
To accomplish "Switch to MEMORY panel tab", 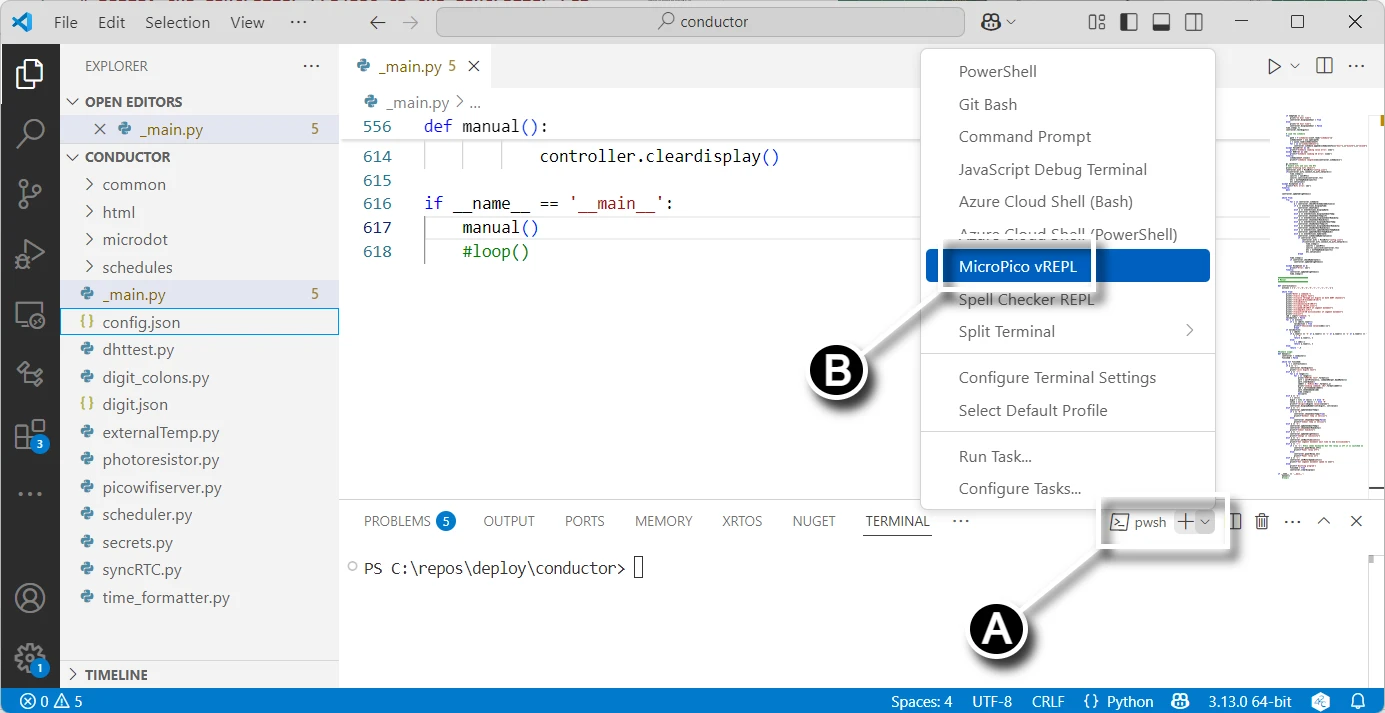I will coord(663,521).
